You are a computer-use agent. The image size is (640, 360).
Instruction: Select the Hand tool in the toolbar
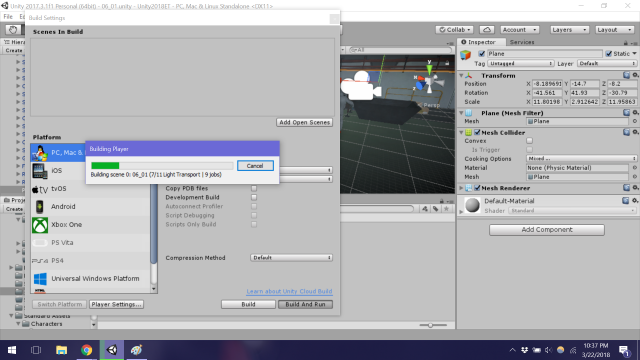tap(13, 30)
